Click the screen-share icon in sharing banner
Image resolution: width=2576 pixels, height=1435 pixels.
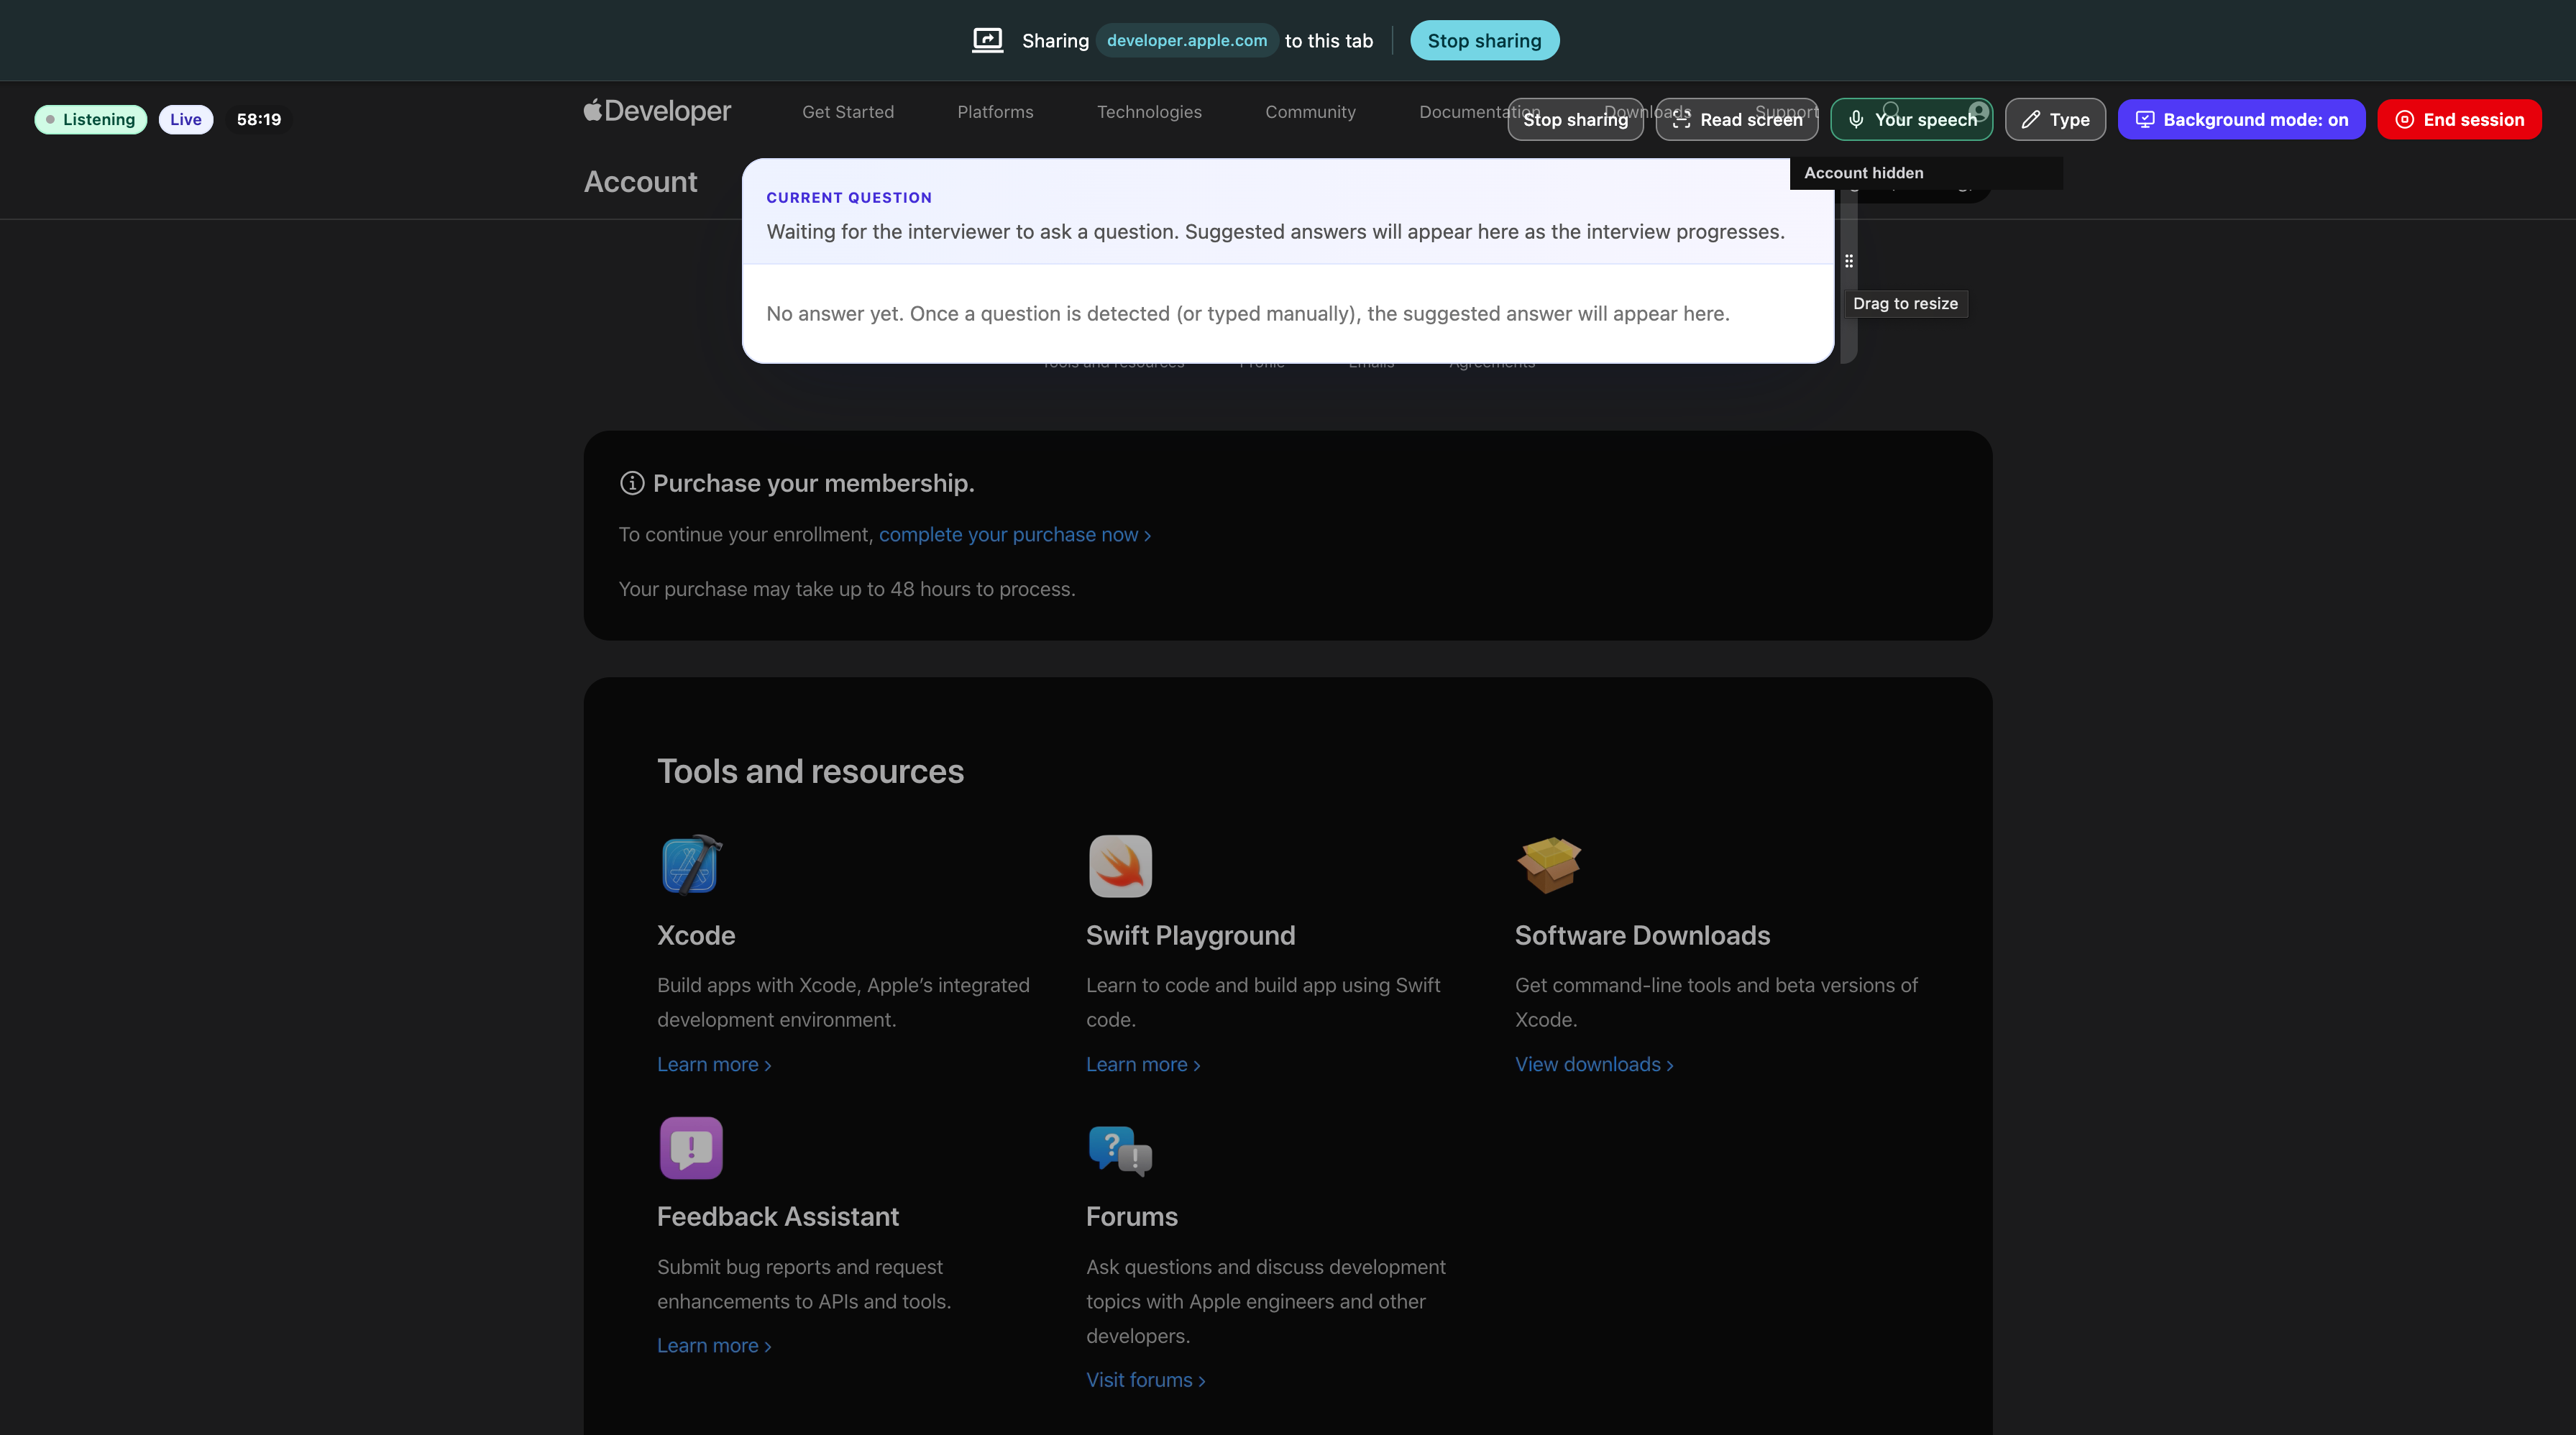[987, 40]
